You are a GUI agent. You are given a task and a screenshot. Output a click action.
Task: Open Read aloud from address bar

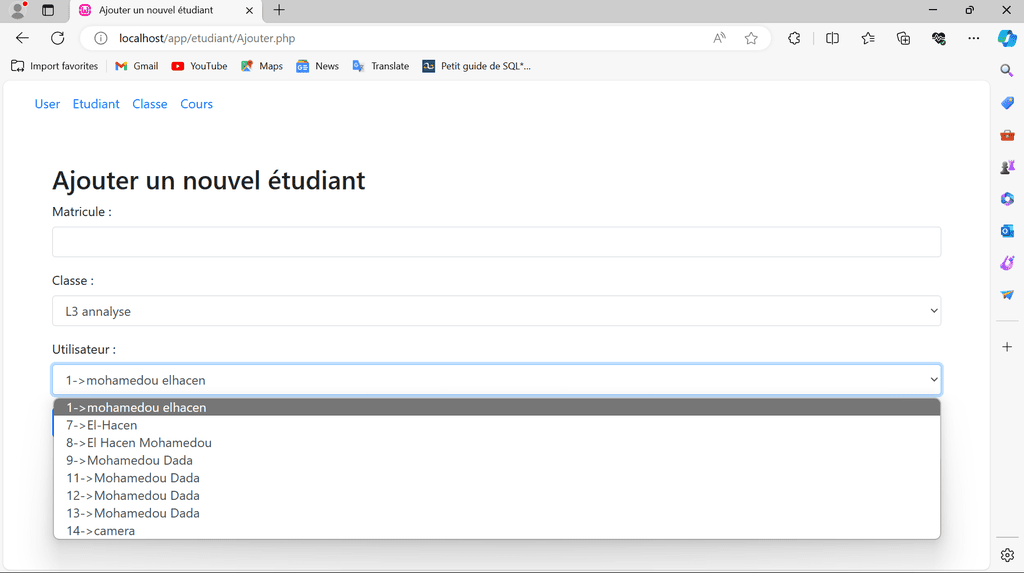[x=719, y=38]
